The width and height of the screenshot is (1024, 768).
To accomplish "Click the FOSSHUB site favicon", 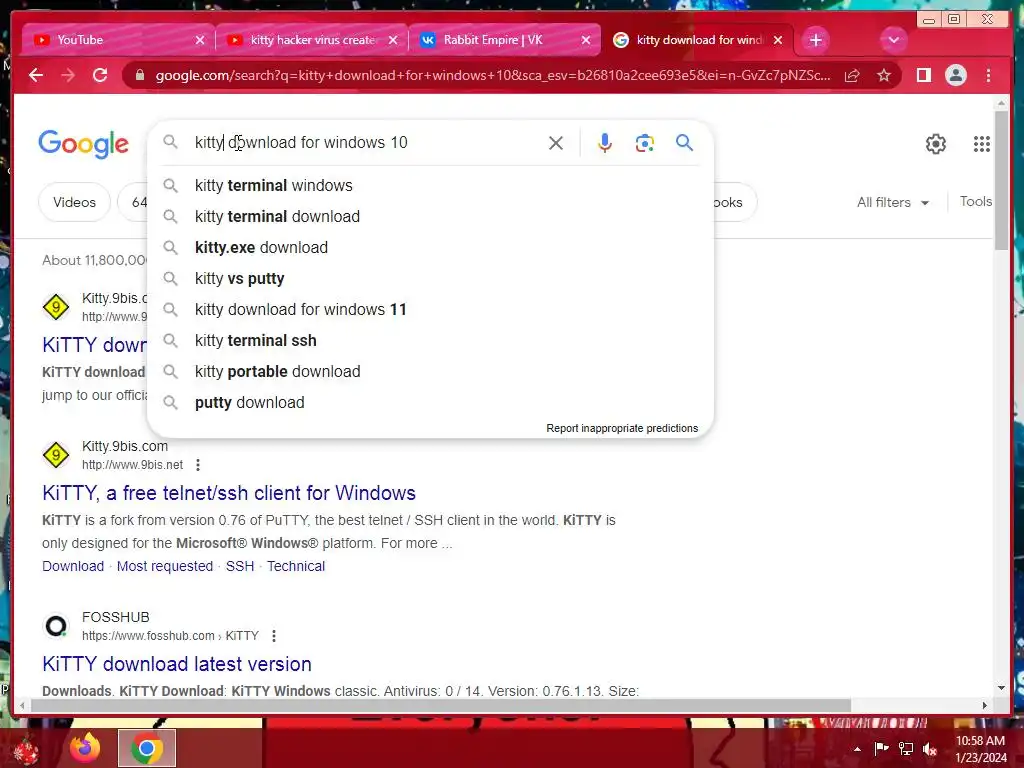I will (56, 626).
